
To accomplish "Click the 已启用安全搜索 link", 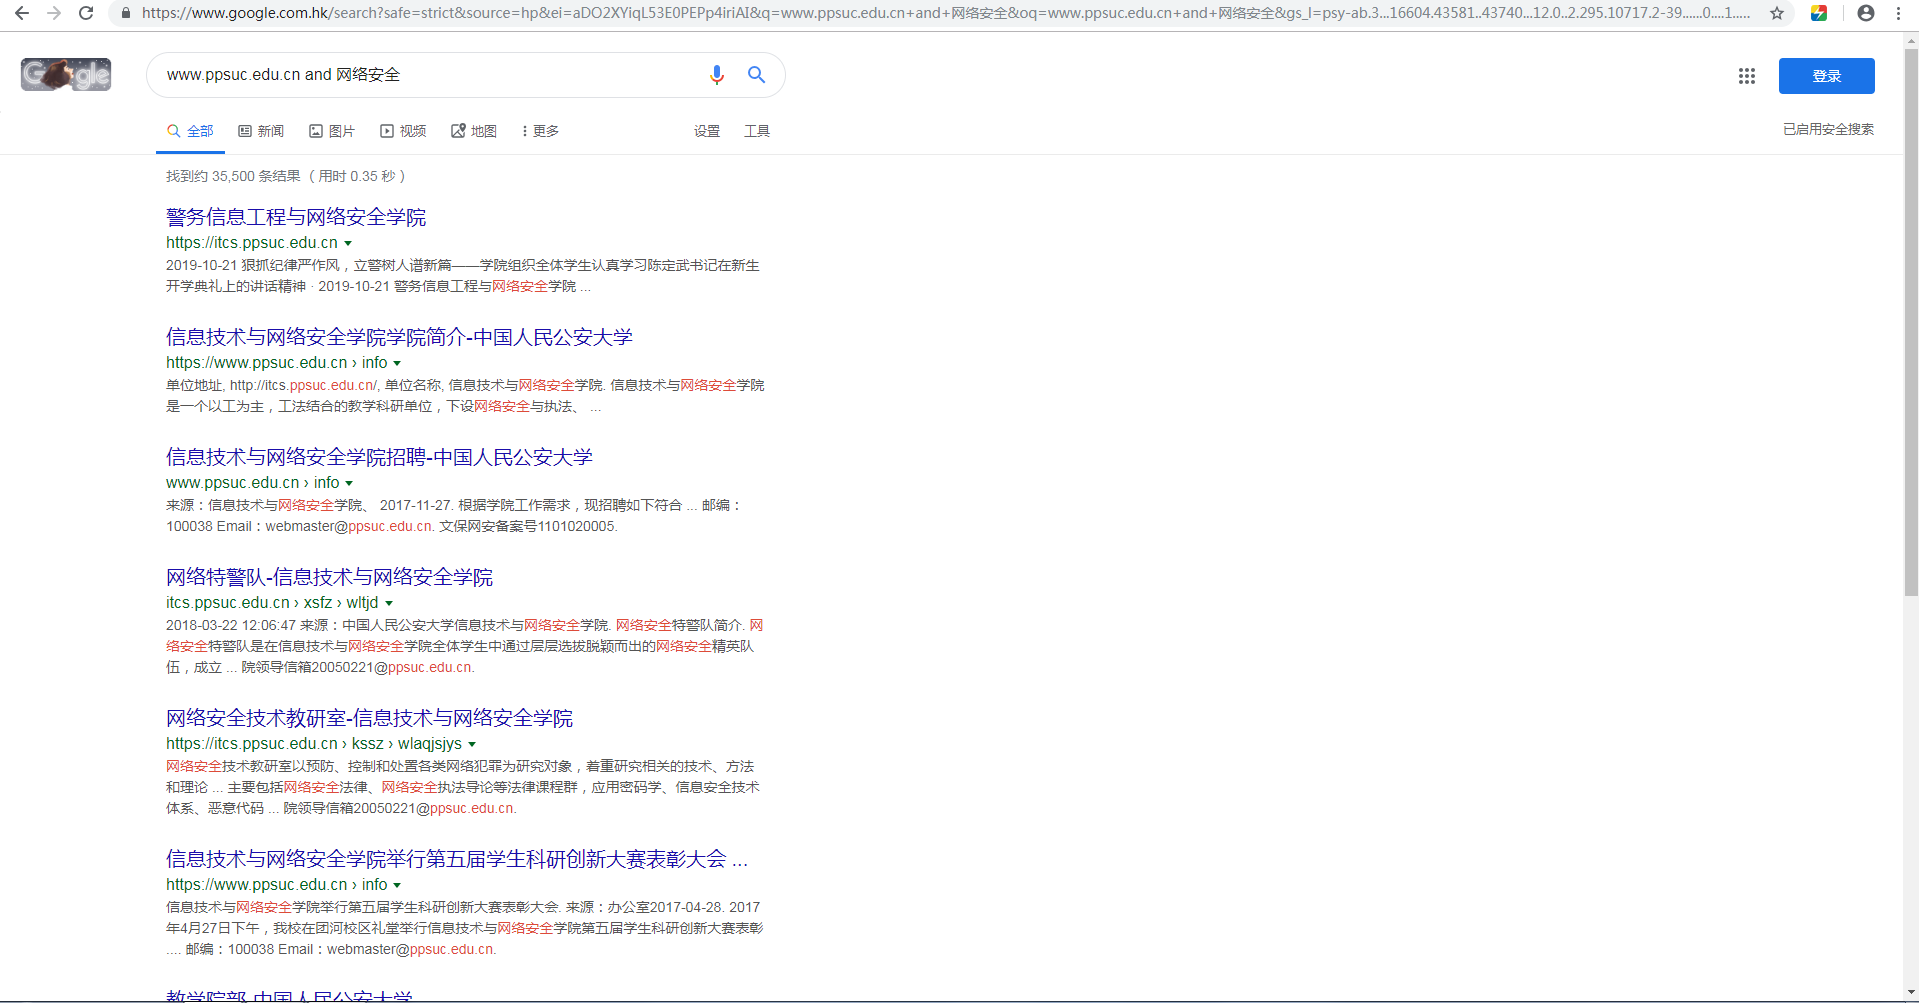I will (x=1829, y=129).
